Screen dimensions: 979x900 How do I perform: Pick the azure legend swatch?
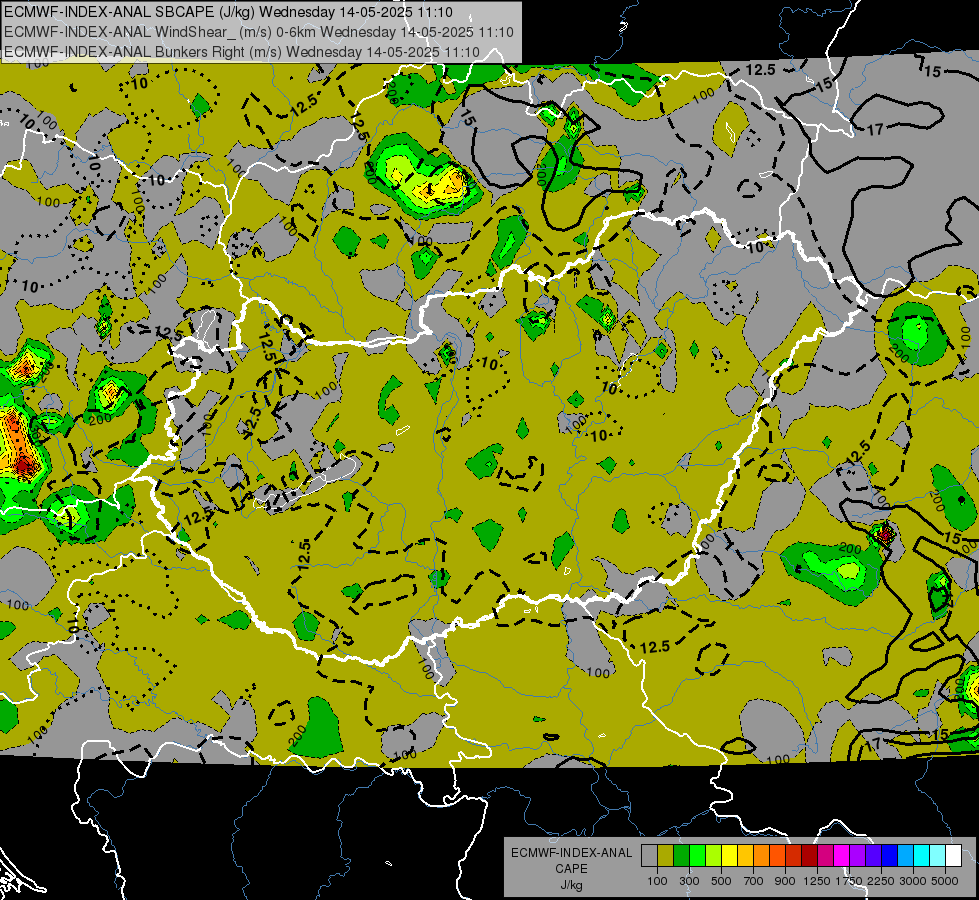906,855
